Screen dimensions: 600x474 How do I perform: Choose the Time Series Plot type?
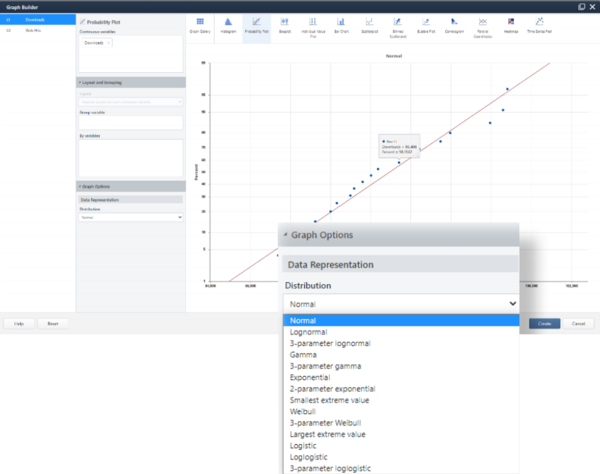(539, 26)
